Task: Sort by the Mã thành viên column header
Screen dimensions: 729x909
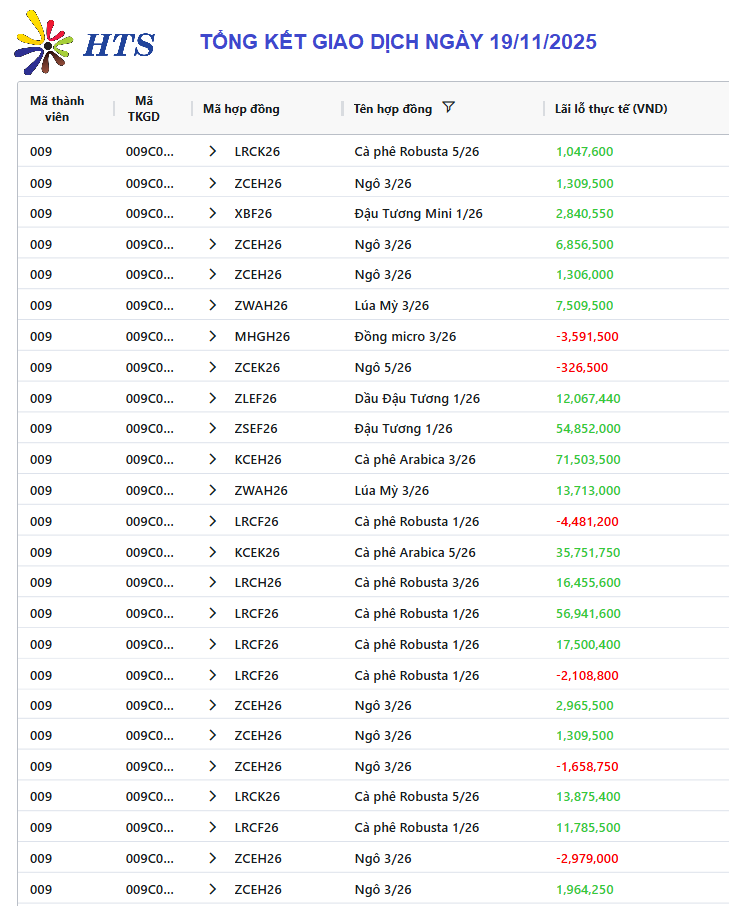Action: pos(57,108)
